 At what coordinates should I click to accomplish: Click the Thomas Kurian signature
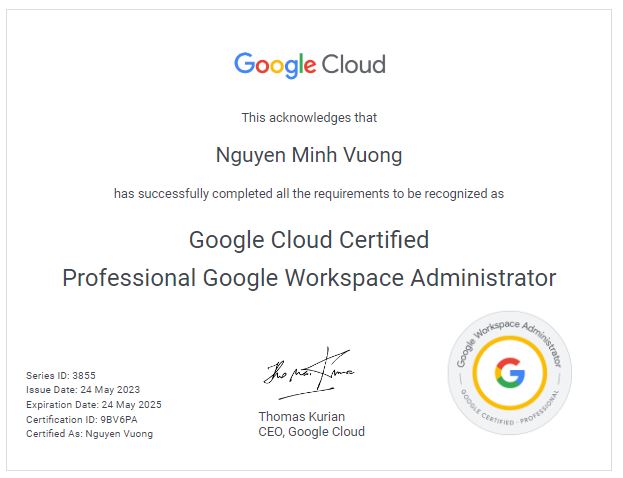[309, 373]
